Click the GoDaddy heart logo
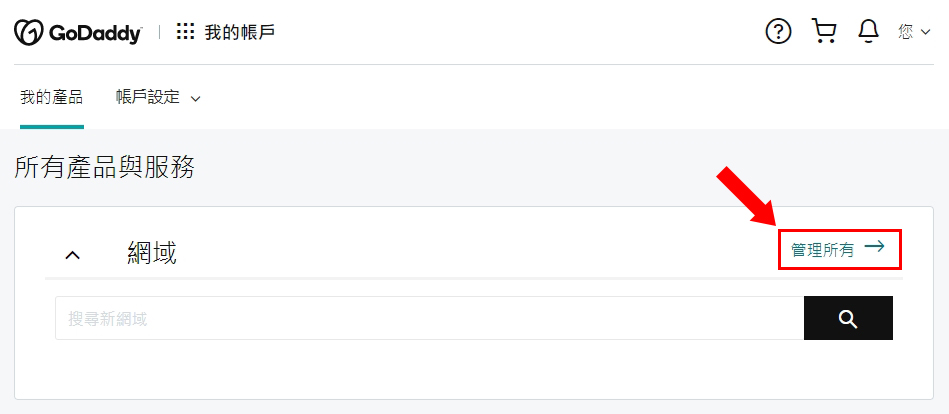The height and width of the screenshot is (414, 949). tap(28, 31)
